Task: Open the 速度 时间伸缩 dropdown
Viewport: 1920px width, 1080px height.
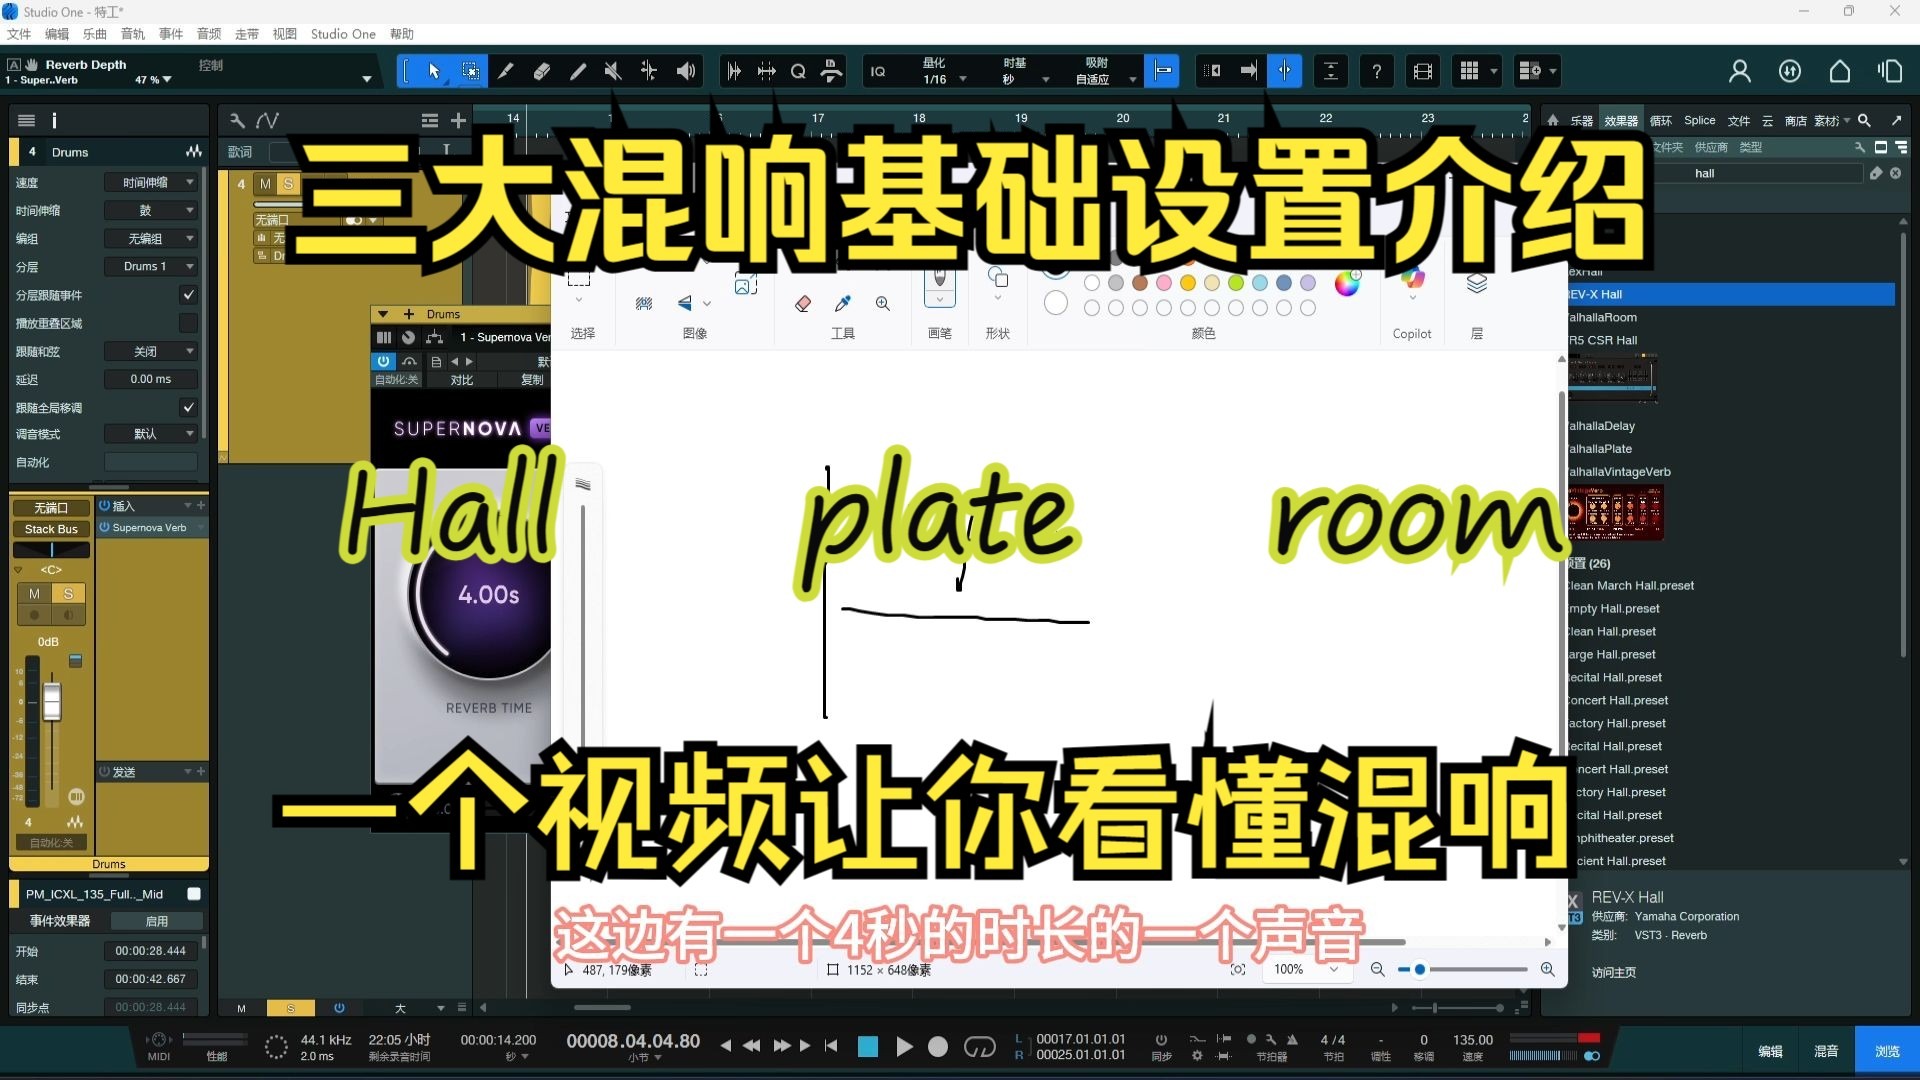Action: tap(151, 181)
